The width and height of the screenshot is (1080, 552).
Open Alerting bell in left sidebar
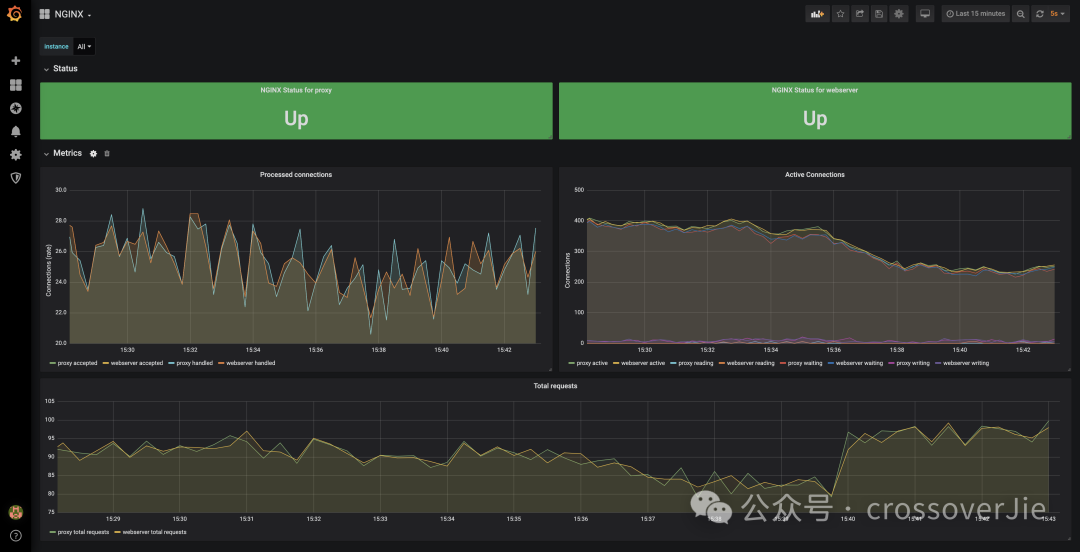tap(15, 131)
